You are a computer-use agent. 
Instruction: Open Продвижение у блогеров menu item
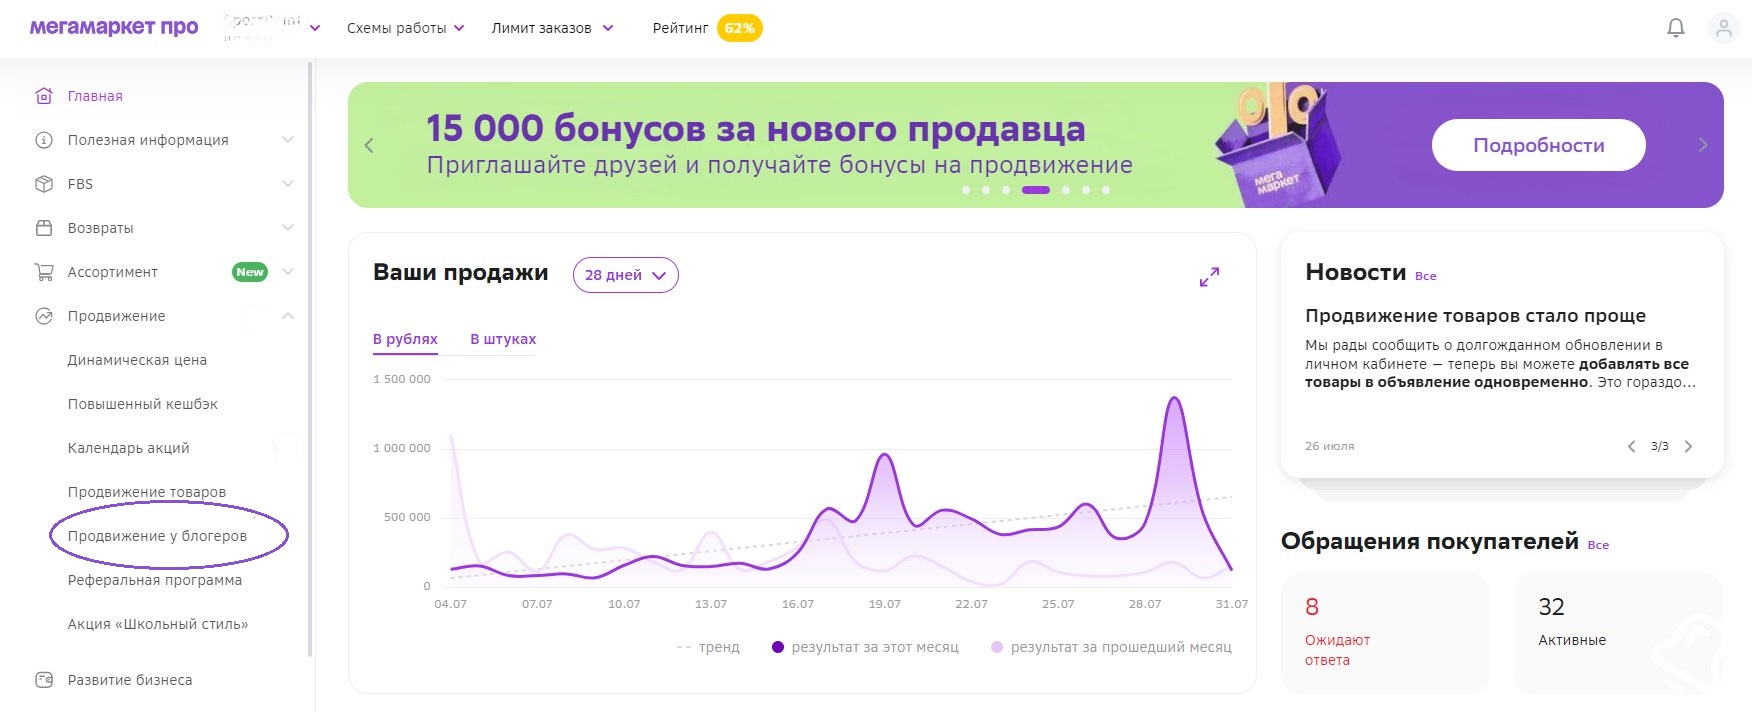point(157,536)
